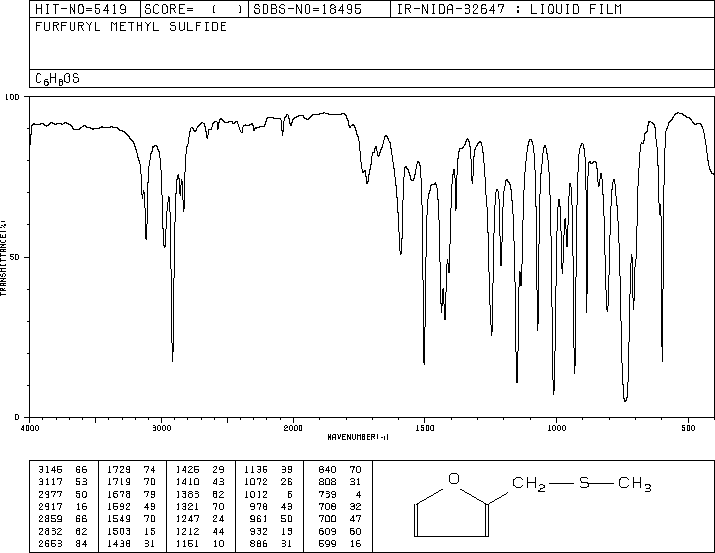Click peak table entry 3117
715x553 pixels.
click(x=50, y=482)
